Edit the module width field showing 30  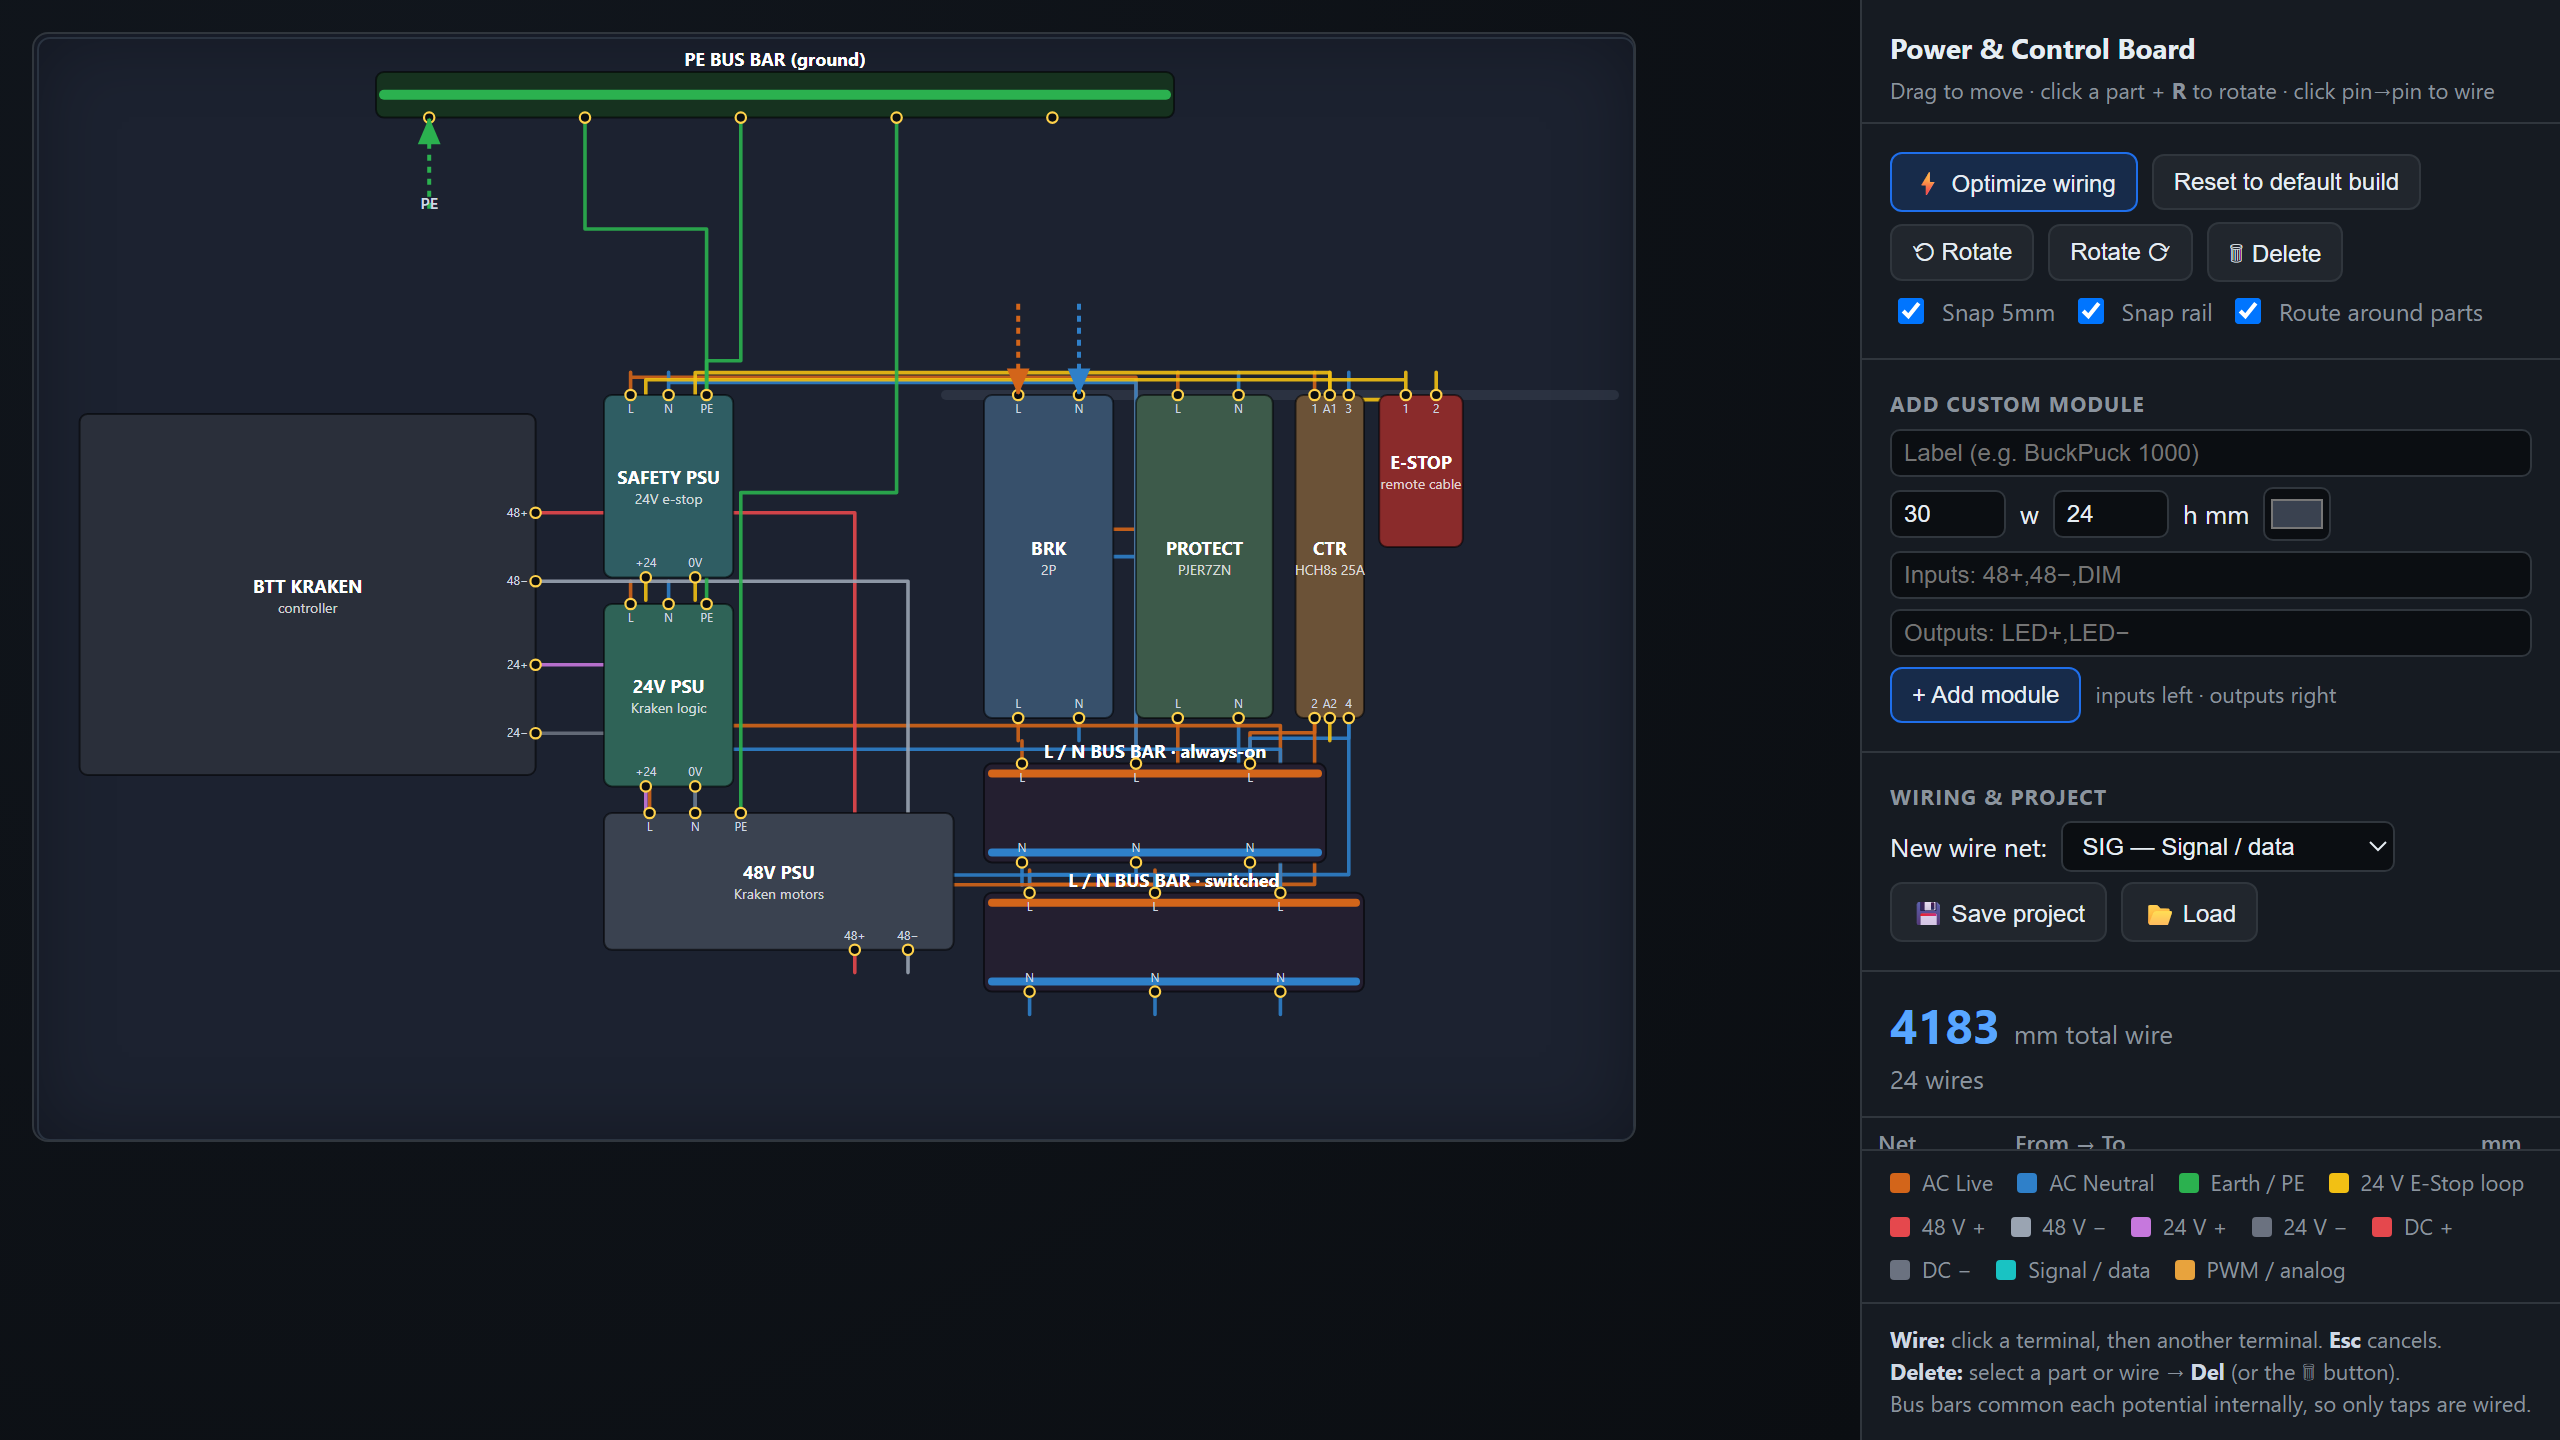(1947, 514)
